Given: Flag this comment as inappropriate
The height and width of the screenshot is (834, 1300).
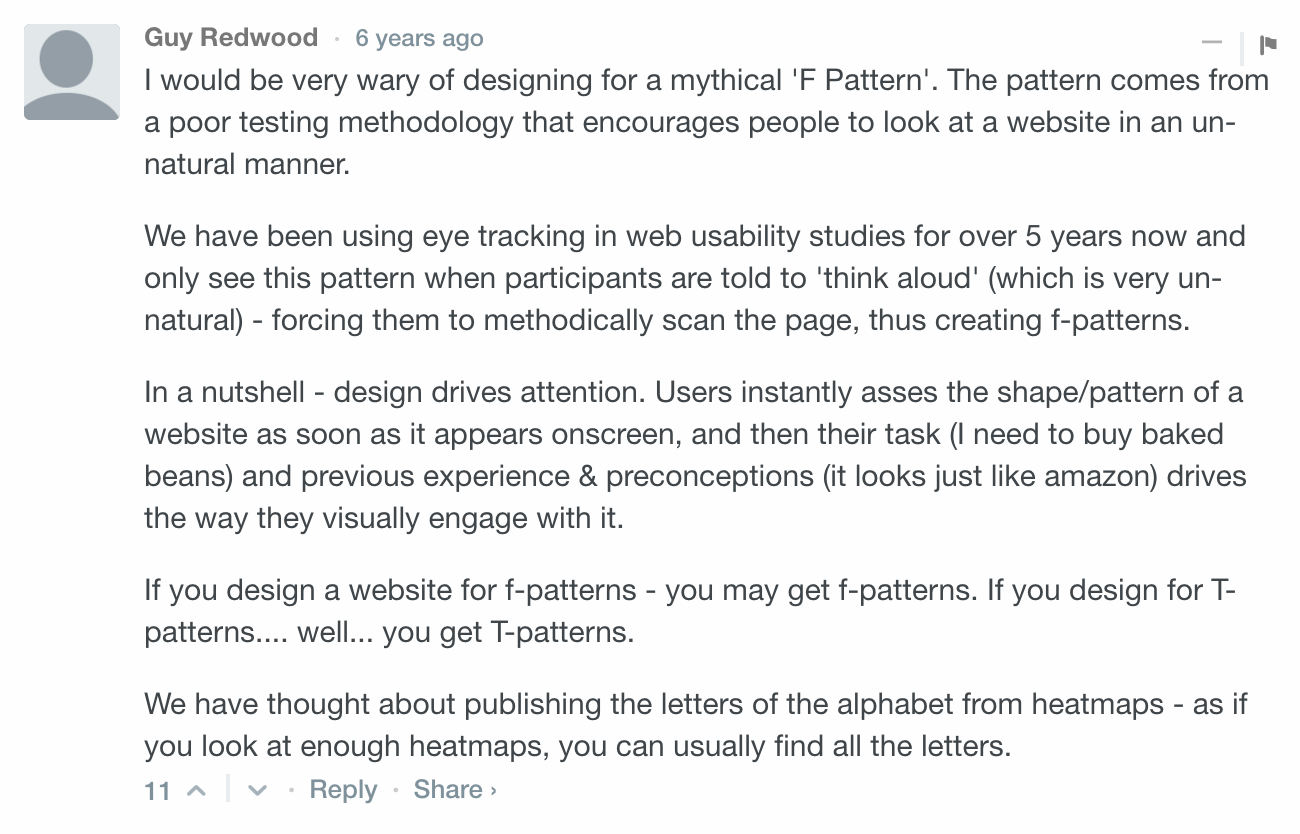Looking at the screenshot, I should click(x=1268, y=44).
